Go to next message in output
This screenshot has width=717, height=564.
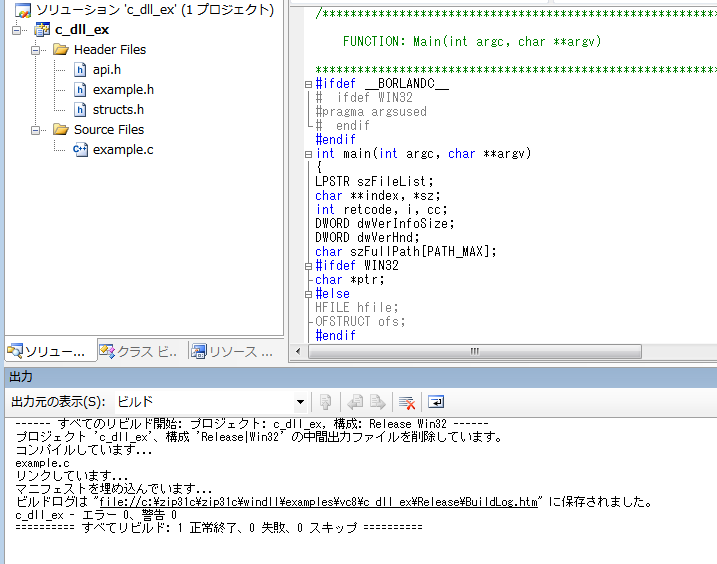(x=378, y=402)
